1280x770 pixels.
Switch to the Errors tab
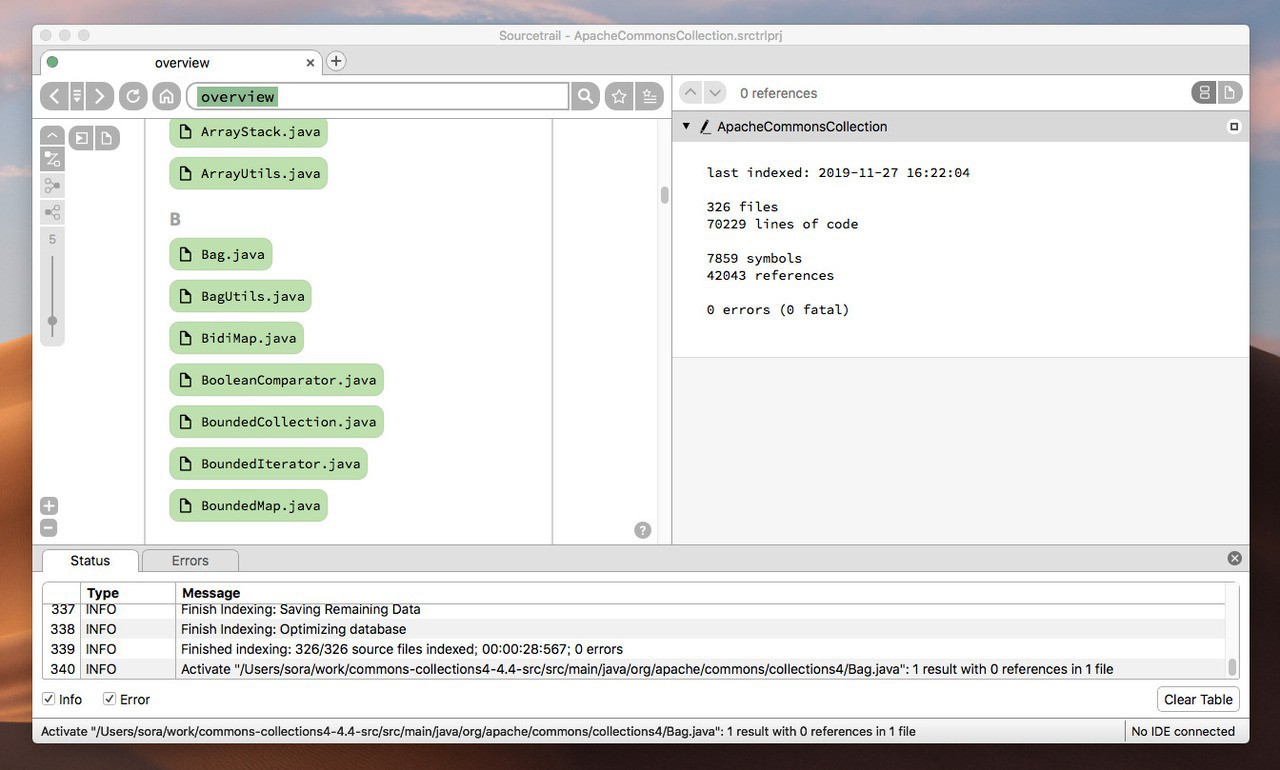tap(190, 560)
